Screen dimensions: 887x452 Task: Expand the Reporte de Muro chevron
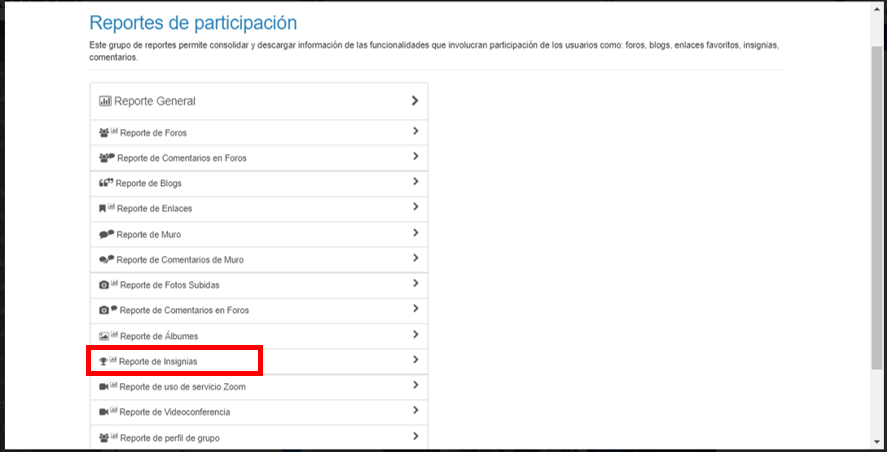pyautogui.click(x=415, y=233)
